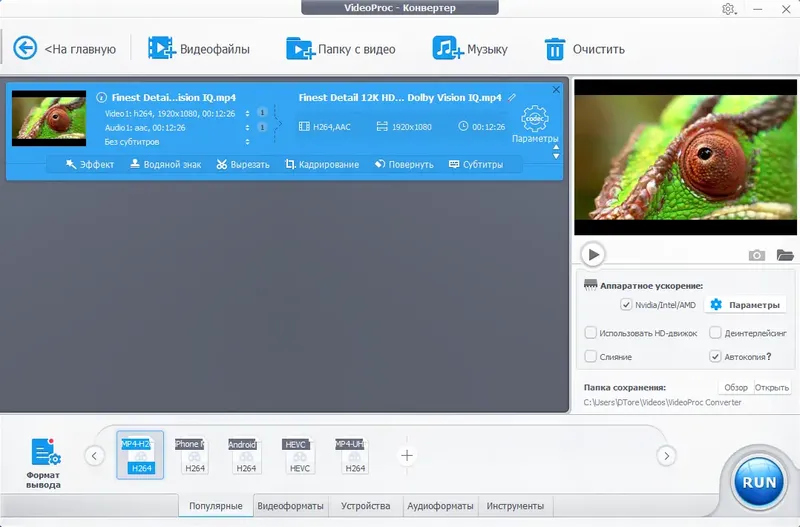Start conversion with the RUN button

pos(759,482)
